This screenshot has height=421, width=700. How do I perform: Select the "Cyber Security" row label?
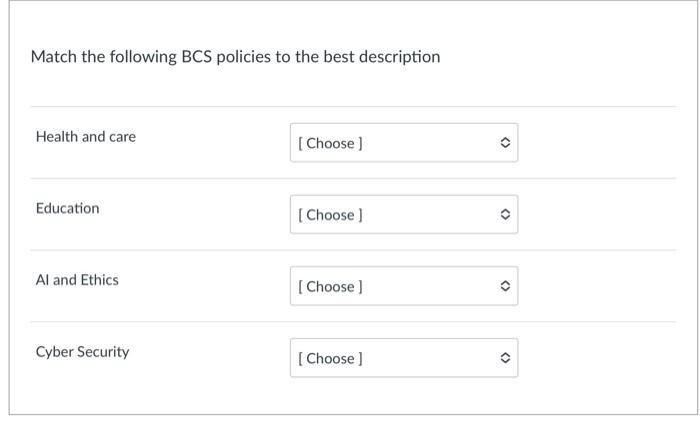coord(83,352)
